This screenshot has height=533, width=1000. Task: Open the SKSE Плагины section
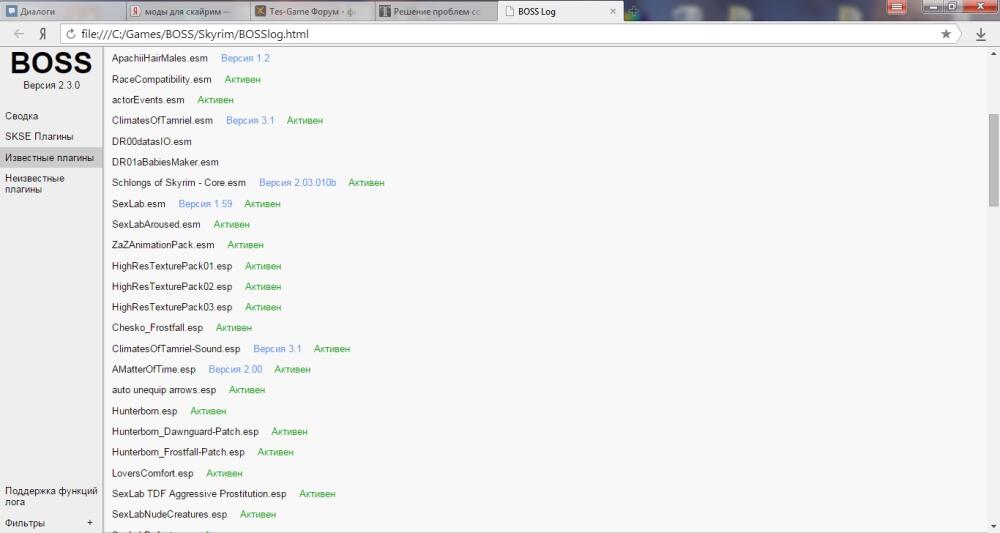click(x=39, y=136)
